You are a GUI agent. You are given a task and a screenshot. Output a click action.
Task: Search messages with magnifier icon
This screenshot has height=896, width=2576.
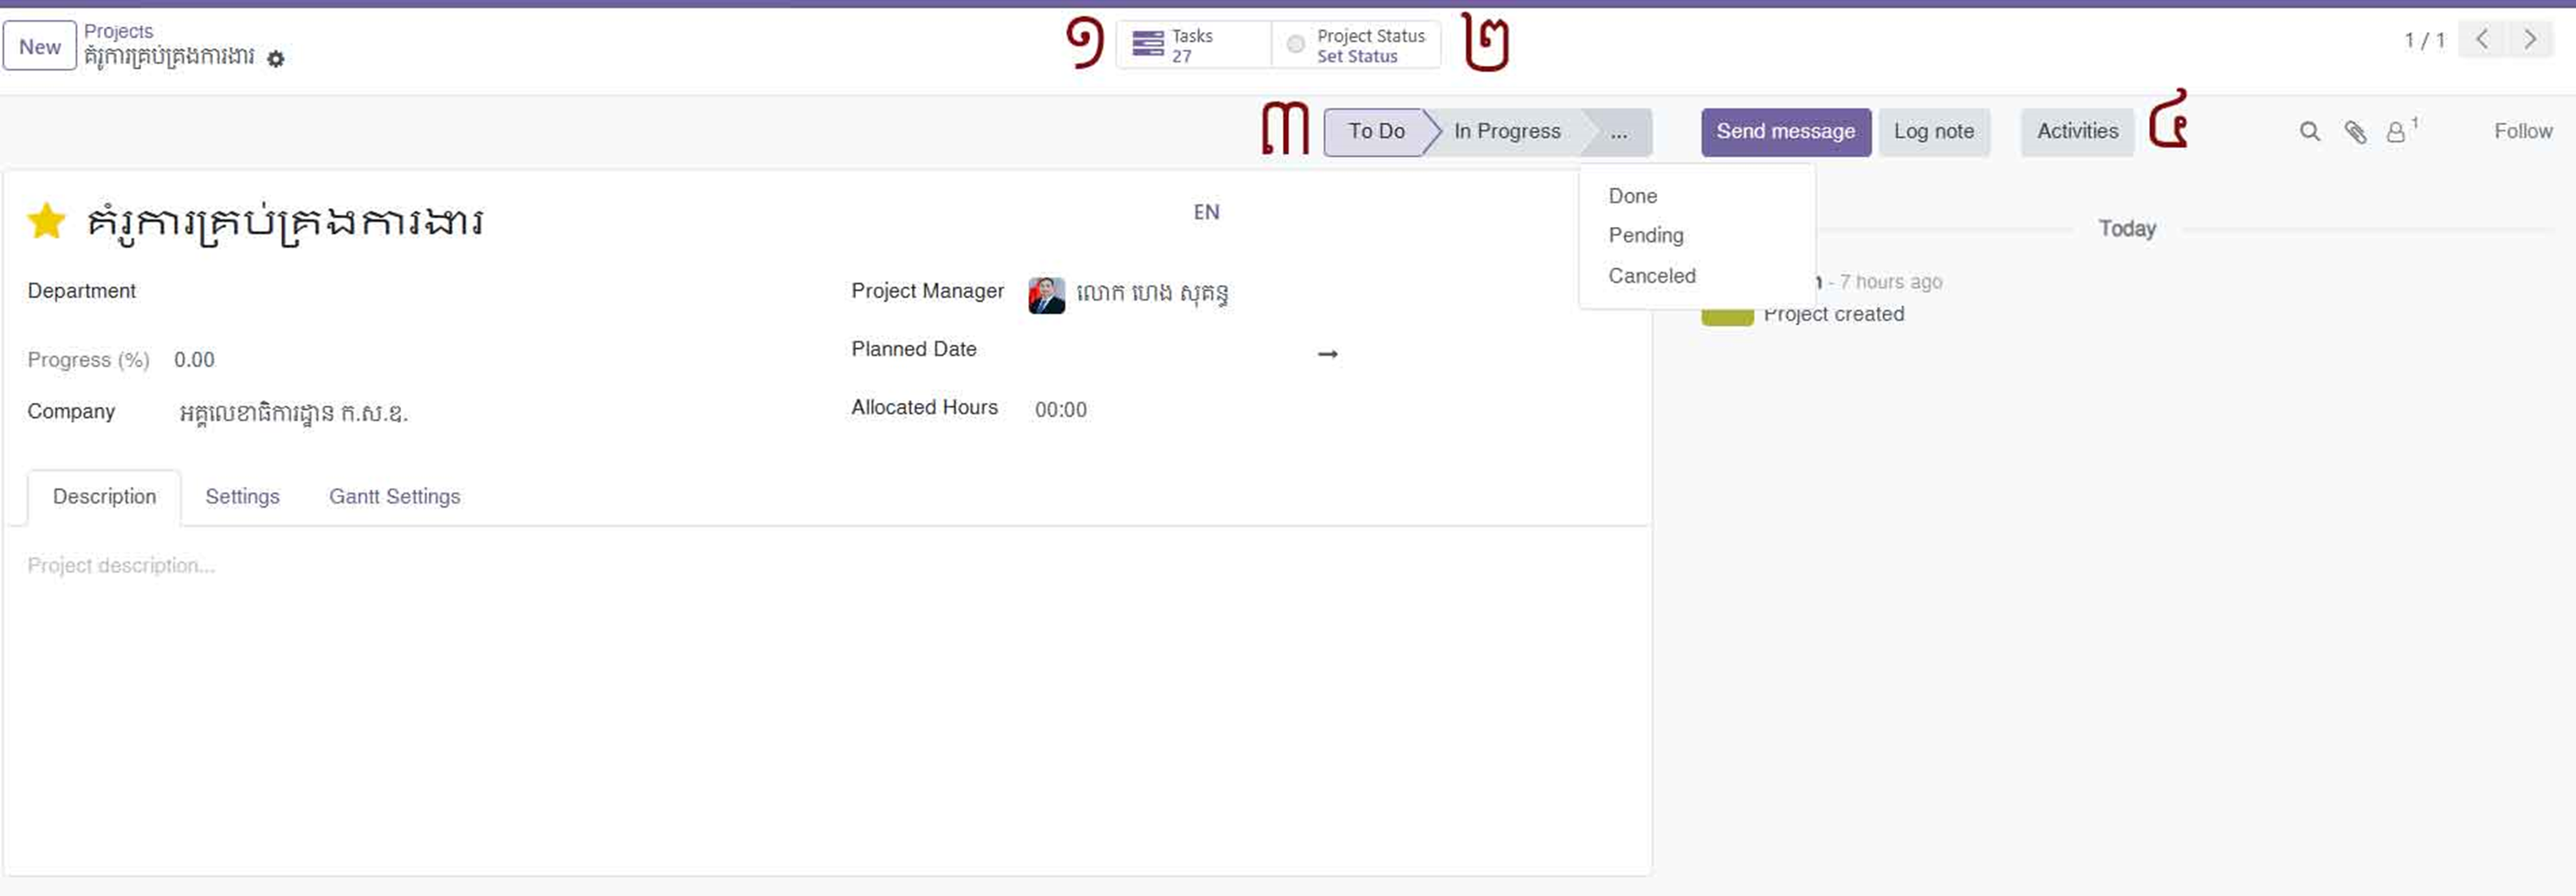pos(2309,132)
